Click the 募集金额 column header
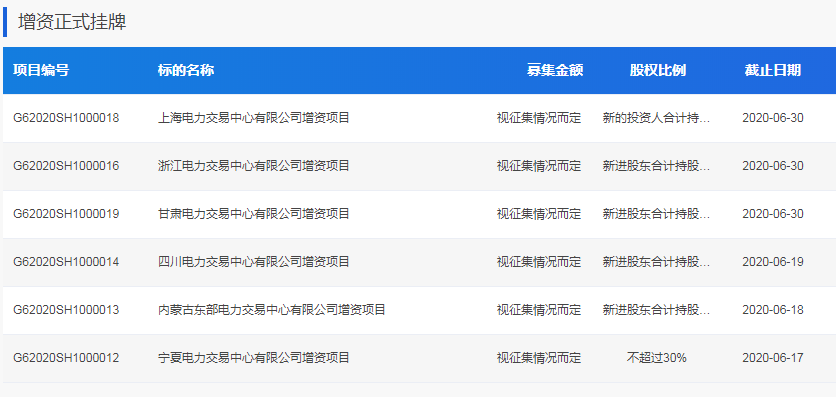 click(555, 70)
